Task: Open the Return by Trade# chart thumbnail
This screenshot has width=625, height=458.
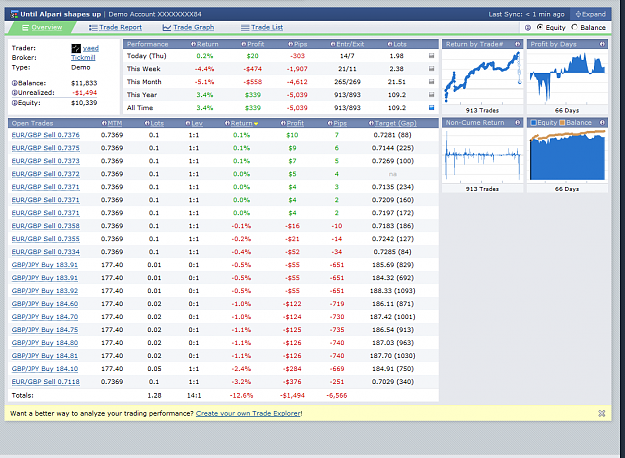Action: (x=482, y=77)
